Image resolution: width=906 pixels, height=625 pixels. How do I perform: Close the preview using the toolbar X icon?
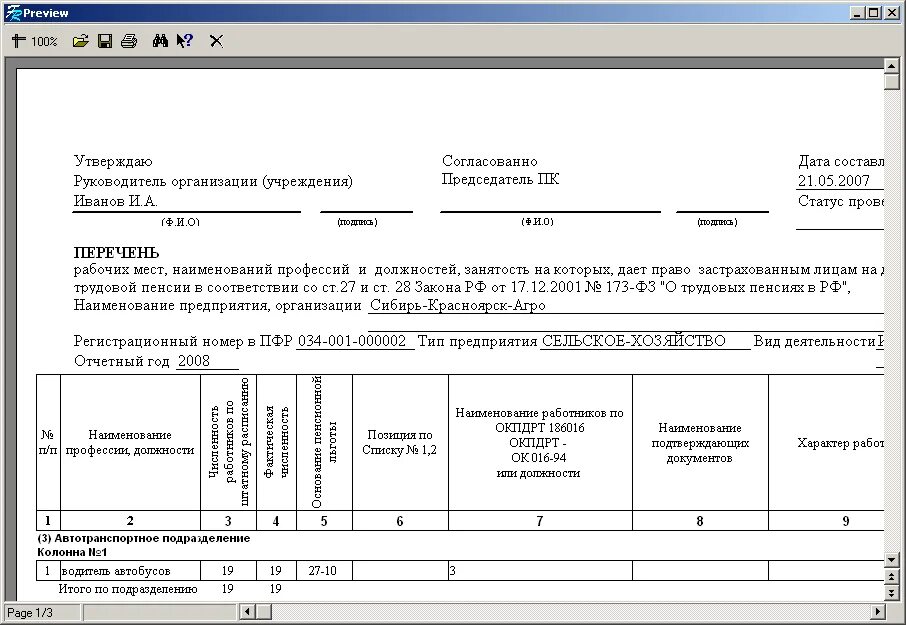click(x=216, y=41)
